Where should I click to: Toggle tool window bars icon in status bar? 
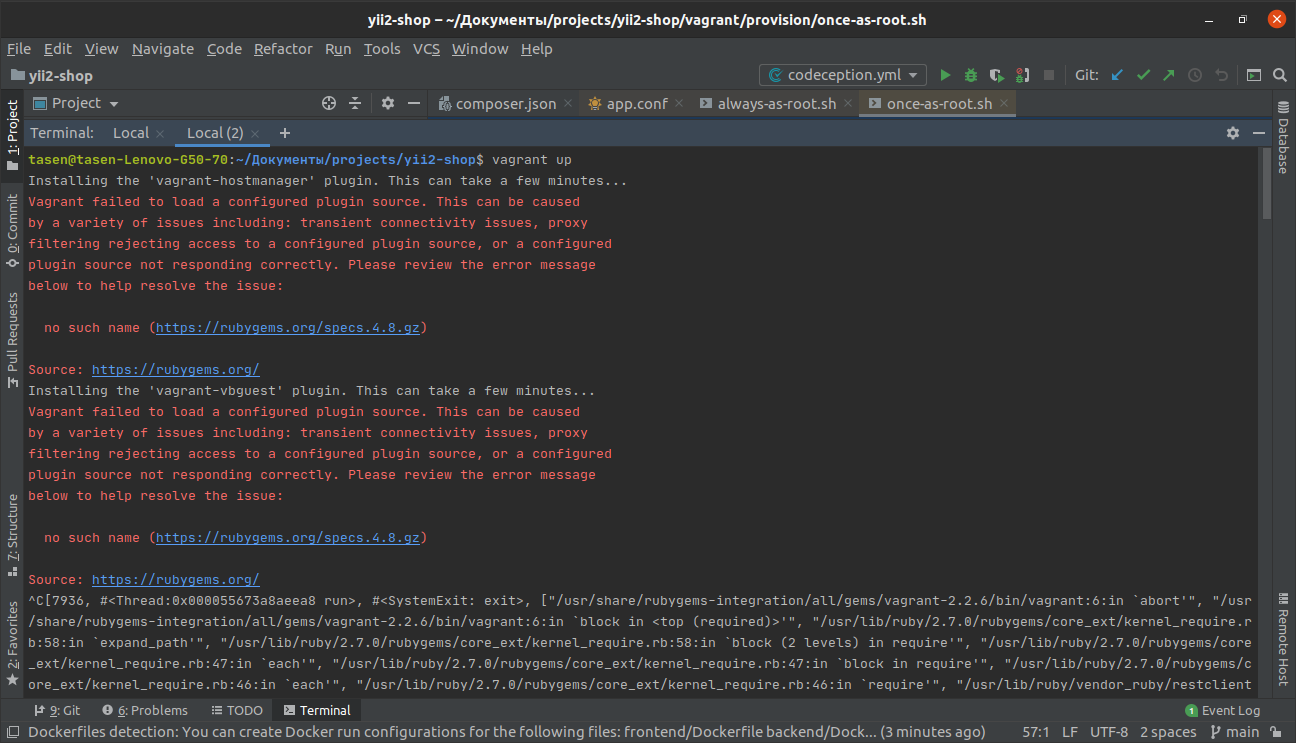point(11,732)
